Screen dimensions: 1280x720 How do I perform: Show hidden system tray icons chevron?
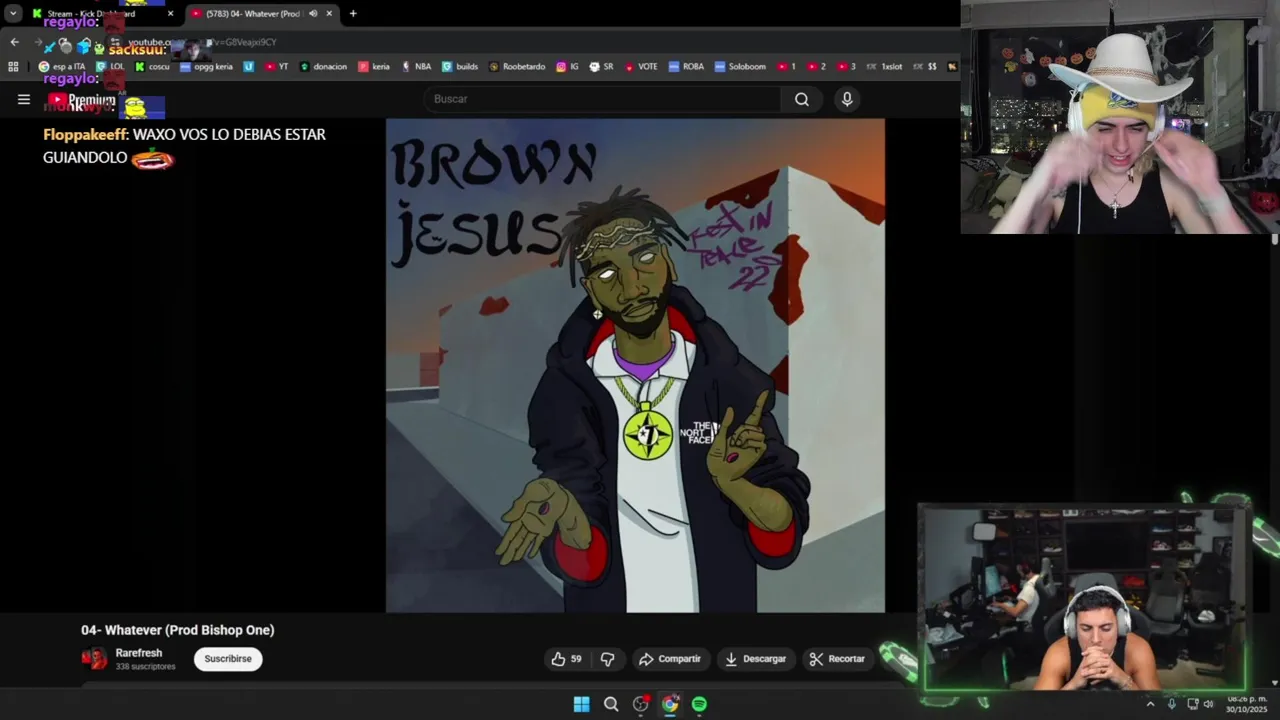tap(1150, 704)
